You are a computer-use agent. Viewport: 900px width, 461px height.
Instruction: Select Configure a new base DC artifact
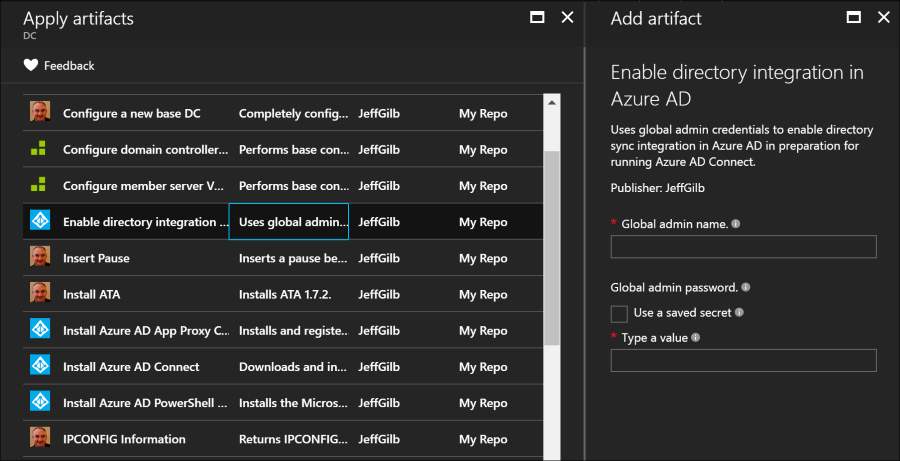(x=131, y=114)
